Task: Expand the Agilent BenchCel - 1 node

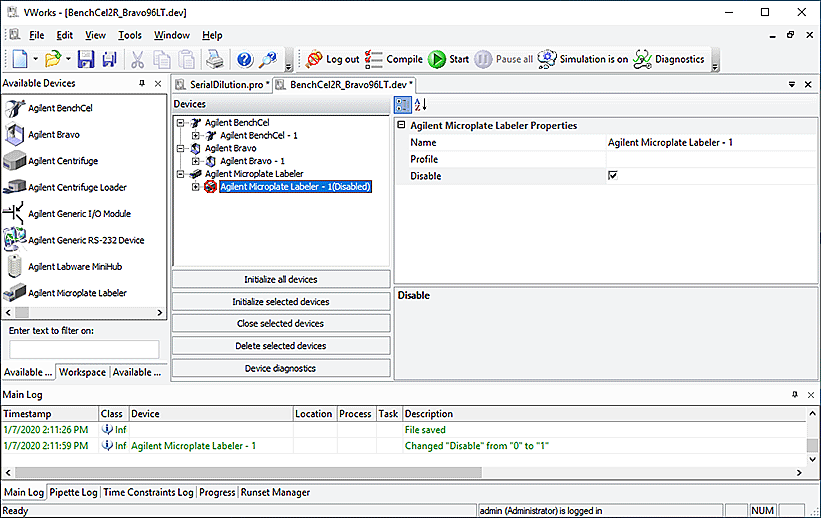Action: (195, 136)
